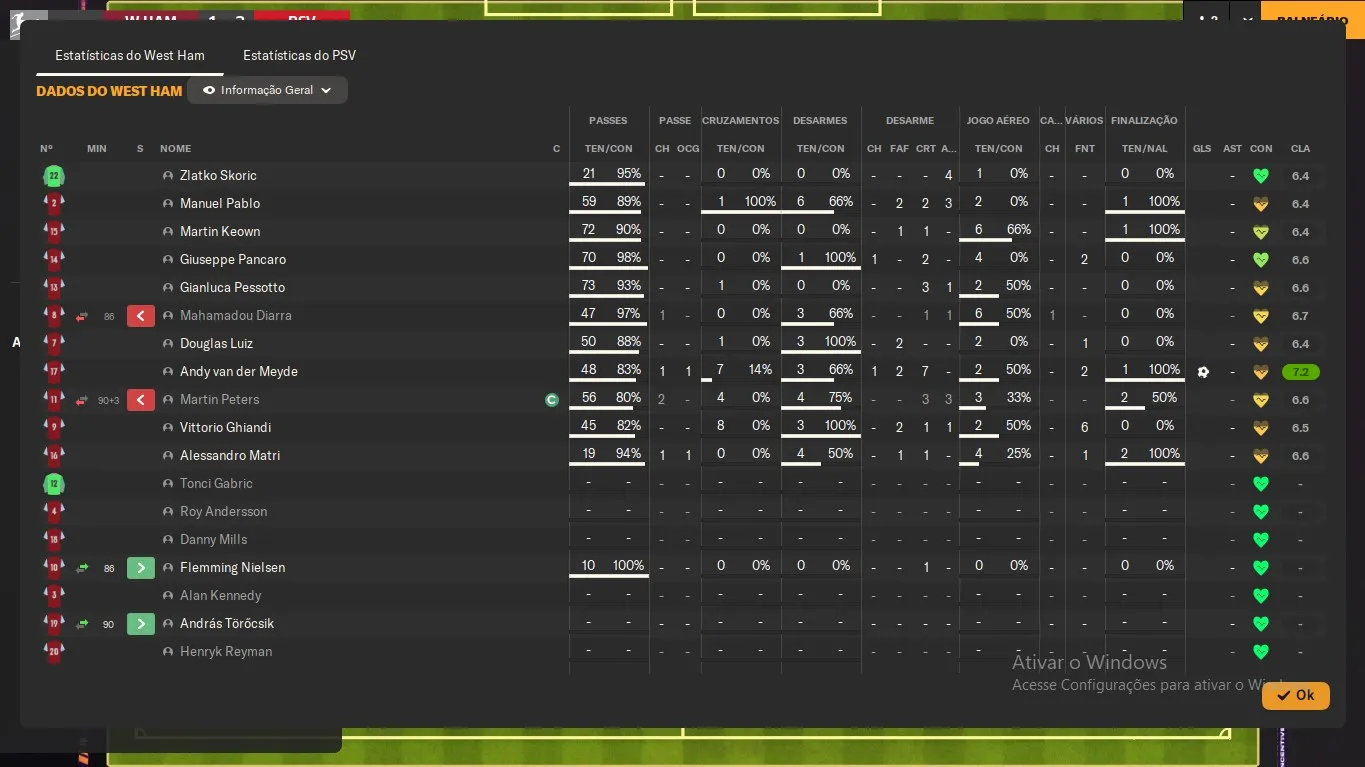
Task: Click the red substituted-off arrow for Mahamadou Diarra
Action: [141, 316]
